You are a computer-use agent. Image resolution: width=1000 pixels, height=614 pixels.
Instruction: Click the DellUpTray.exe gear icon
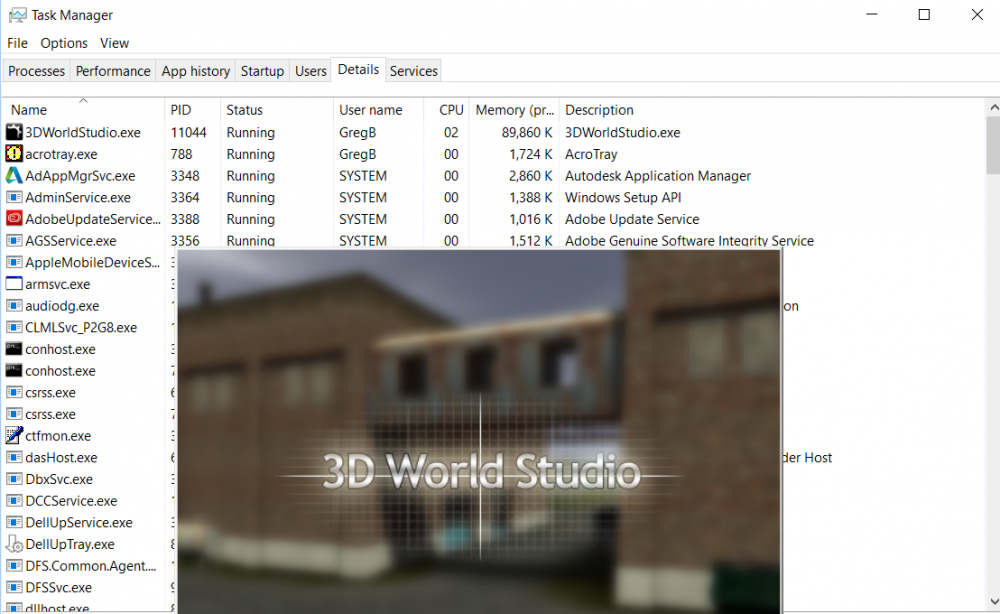pyautogui.click(x=14, y=544)
